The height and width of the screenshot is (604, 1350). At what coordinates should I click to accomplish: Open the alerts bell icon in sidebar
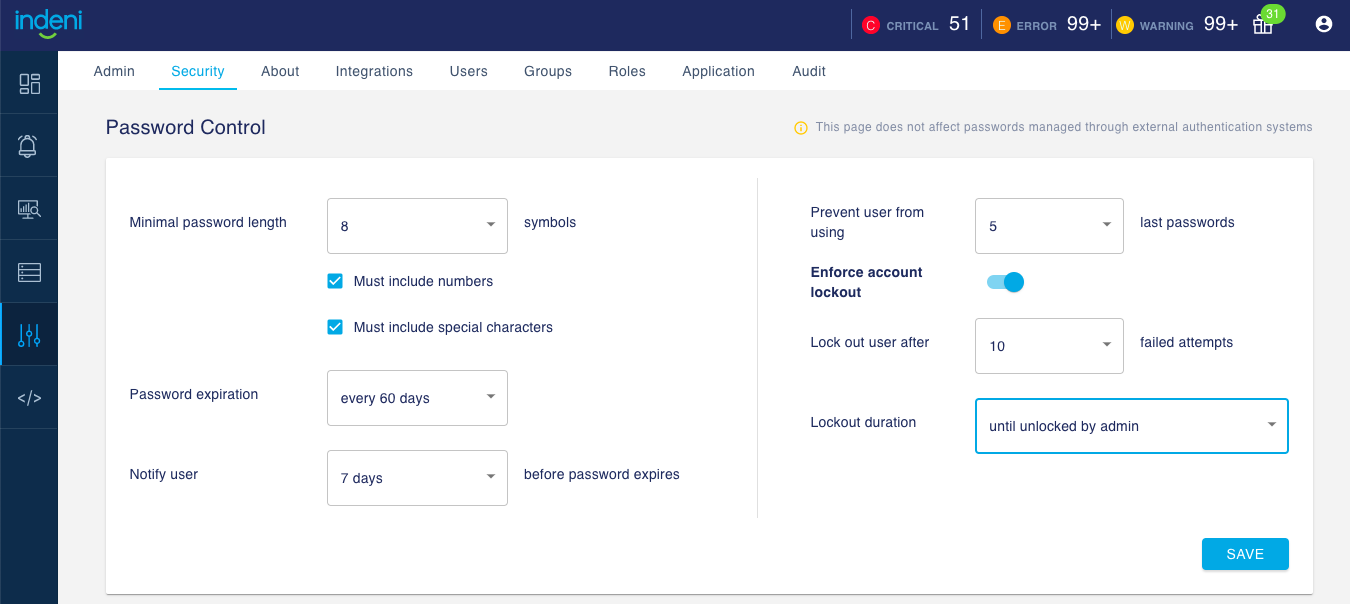29,147
